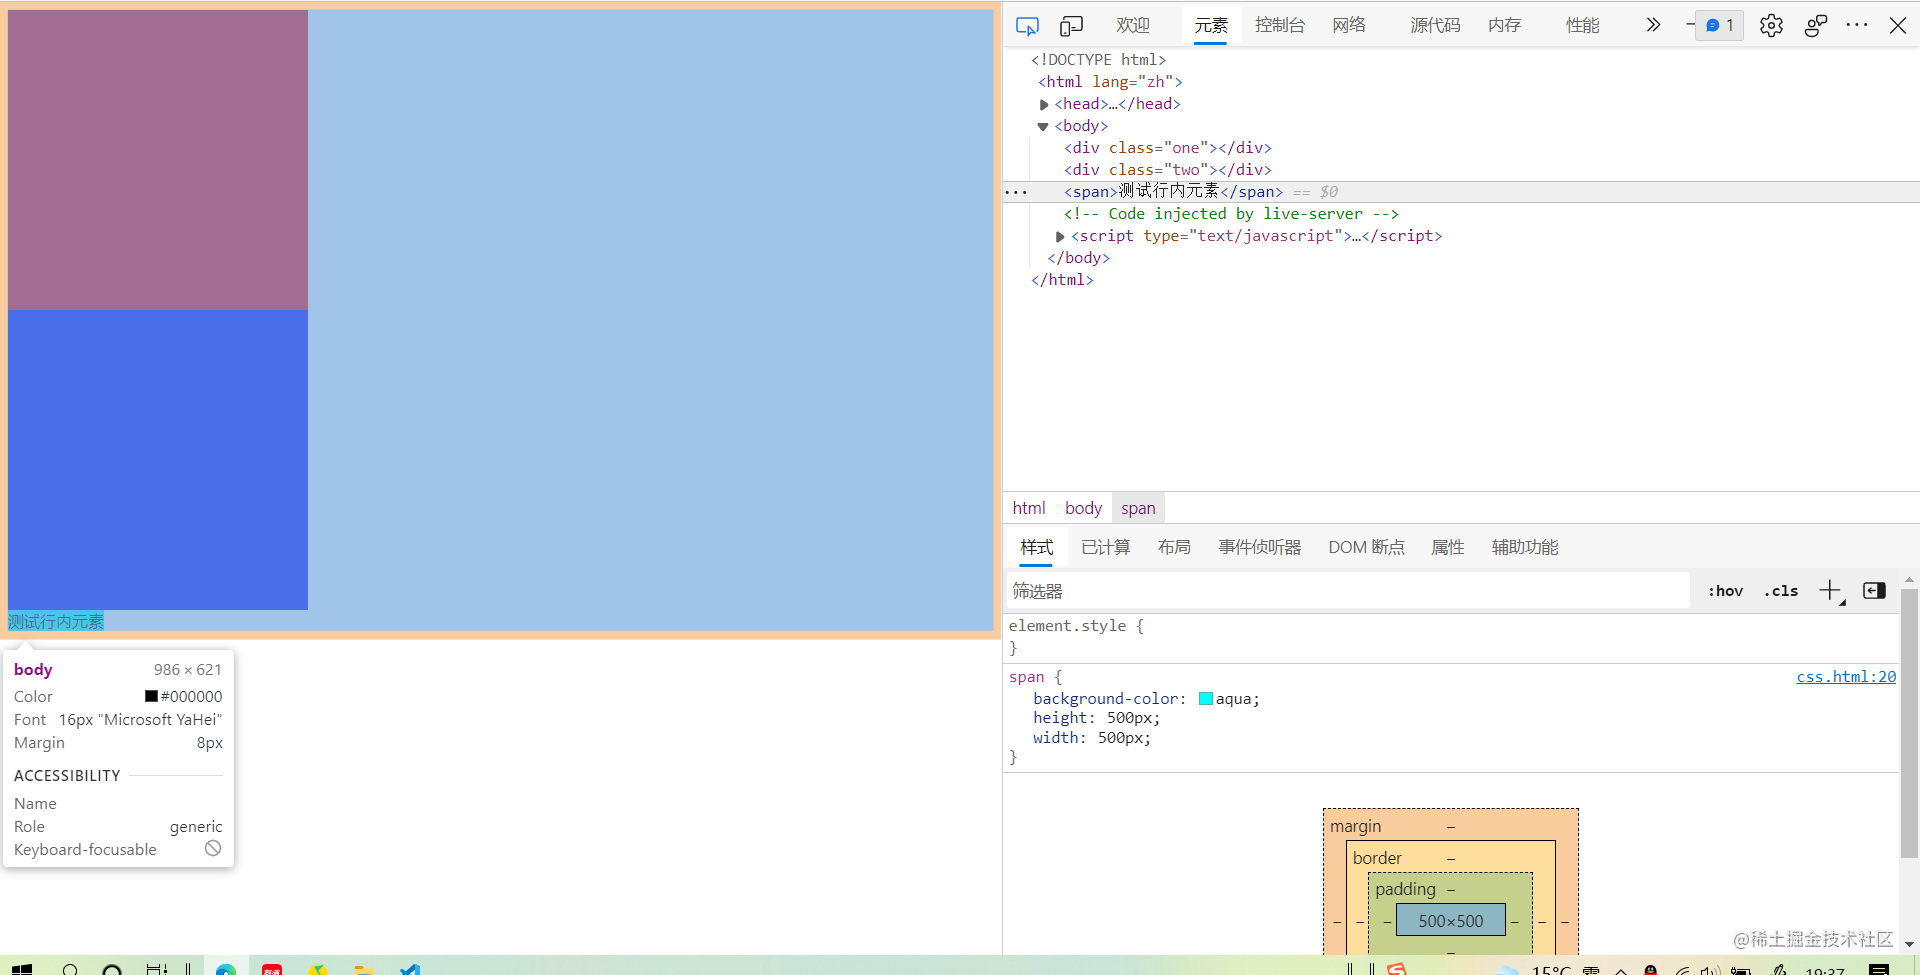The width and height of the screenshot is (1920, 975).
Task: Open DevTools settings gear
Action: [1771, 25]
